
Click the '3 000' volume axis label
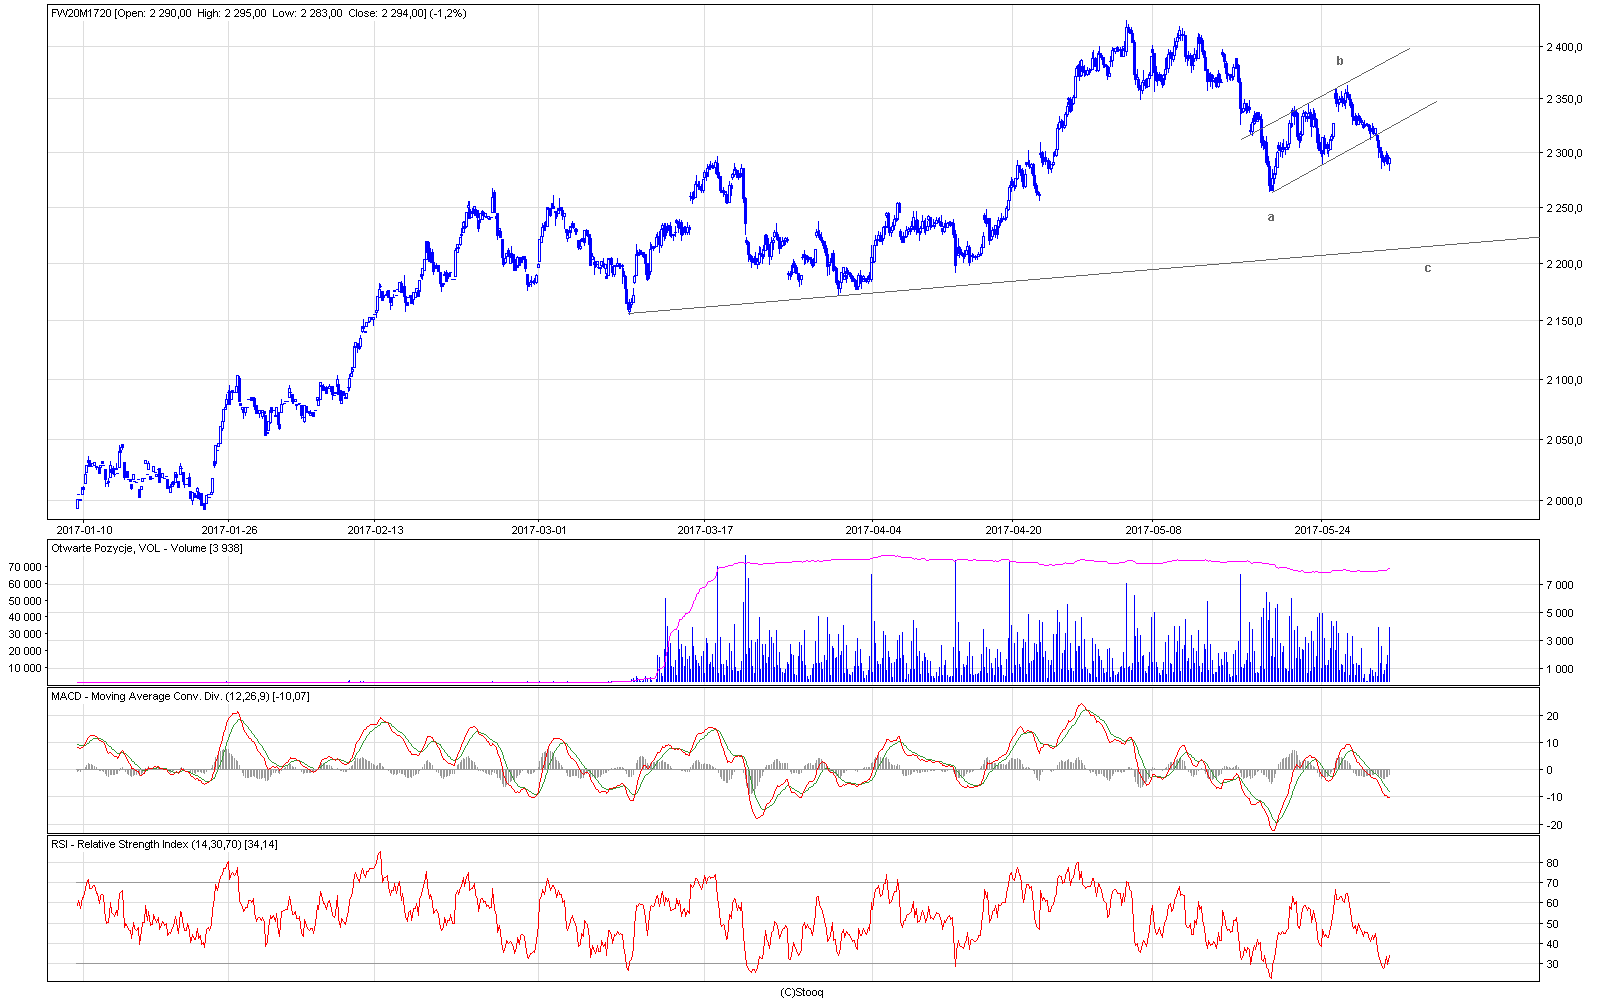(1561, 641)
